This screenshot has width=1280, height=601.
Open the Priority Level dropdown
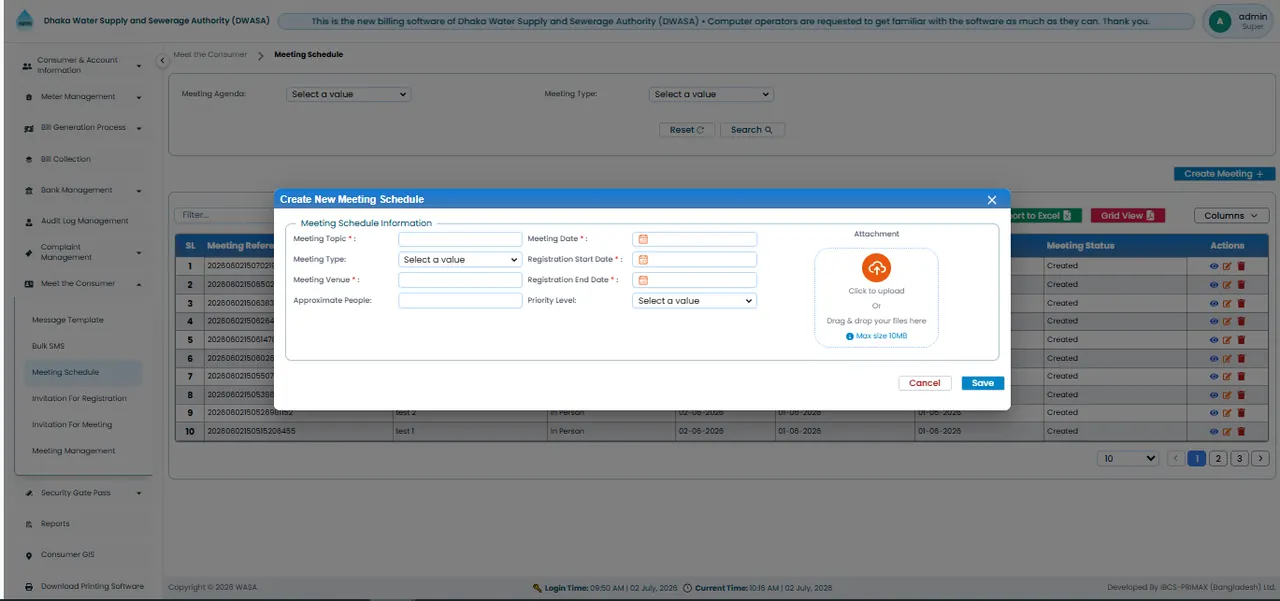(x=694, y=301)
